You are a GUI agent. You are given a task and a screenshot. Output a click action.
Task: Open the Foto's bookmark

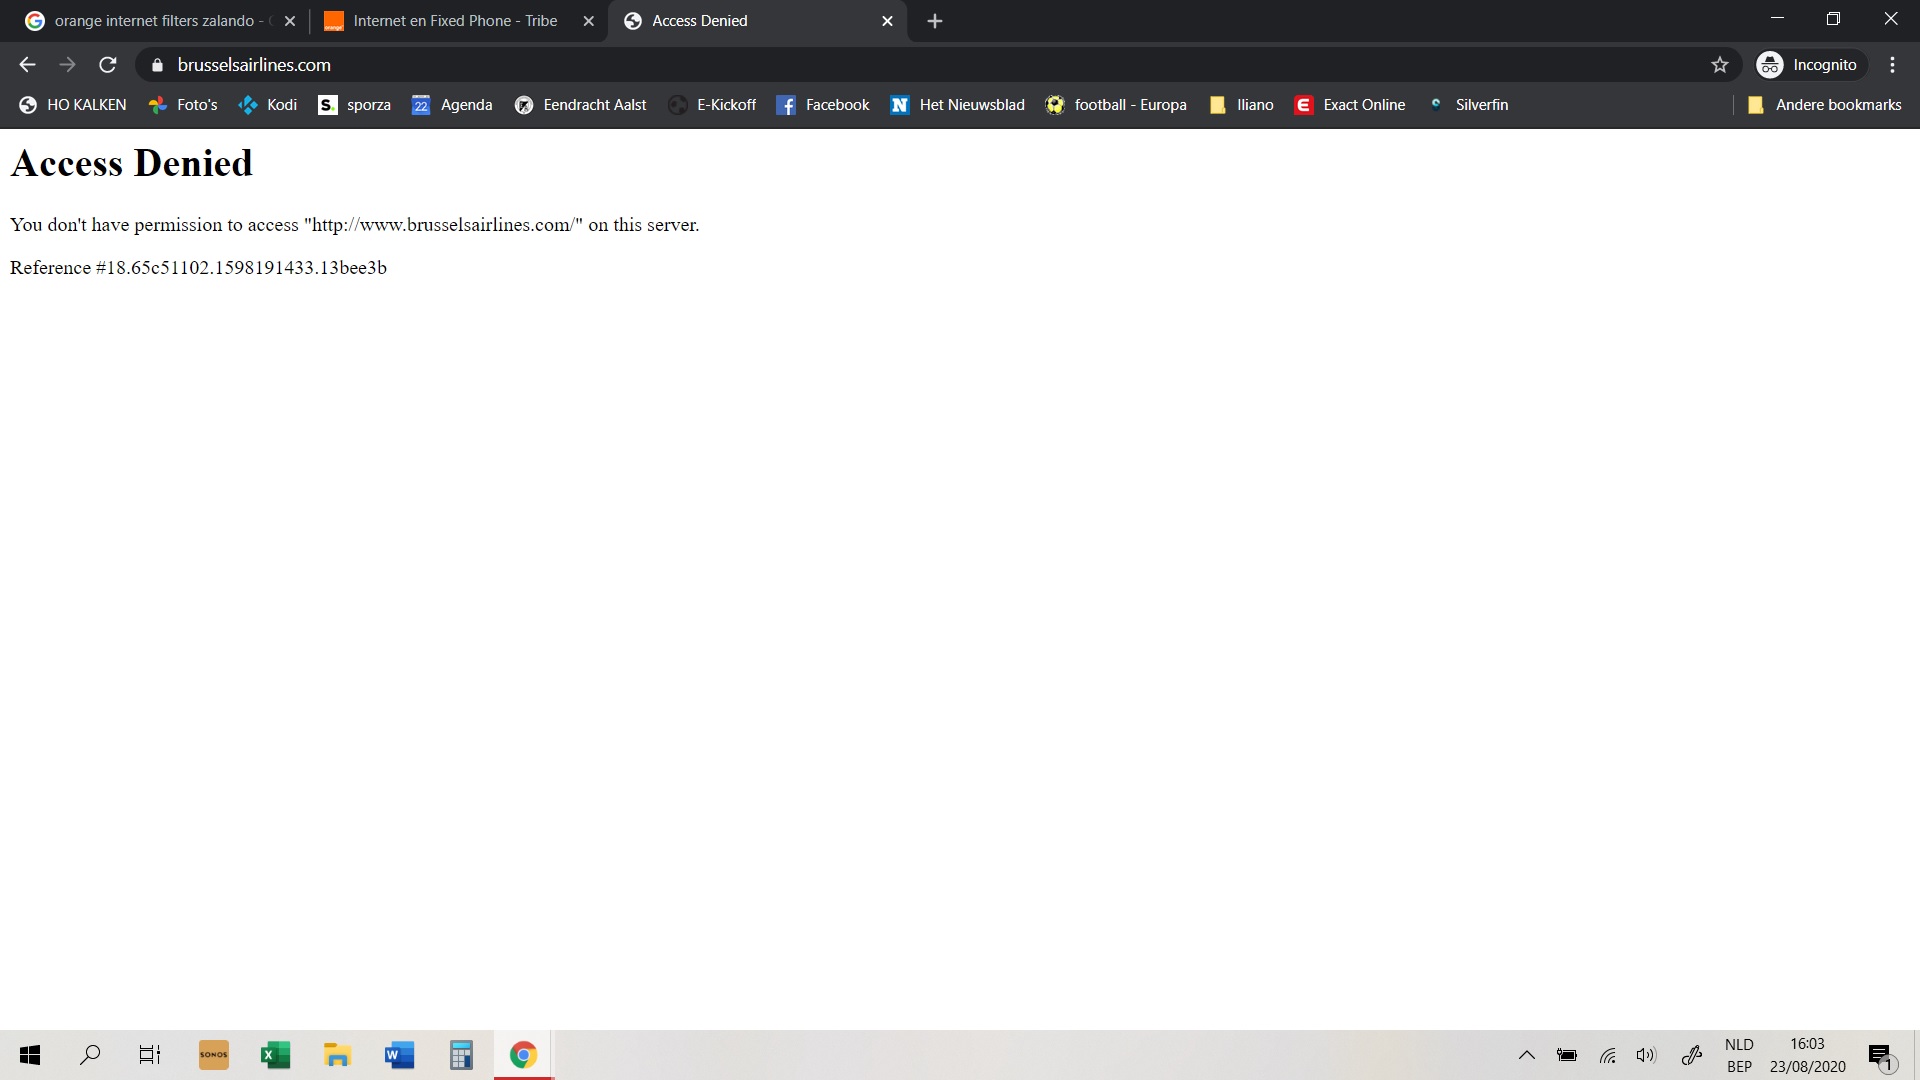183,105
